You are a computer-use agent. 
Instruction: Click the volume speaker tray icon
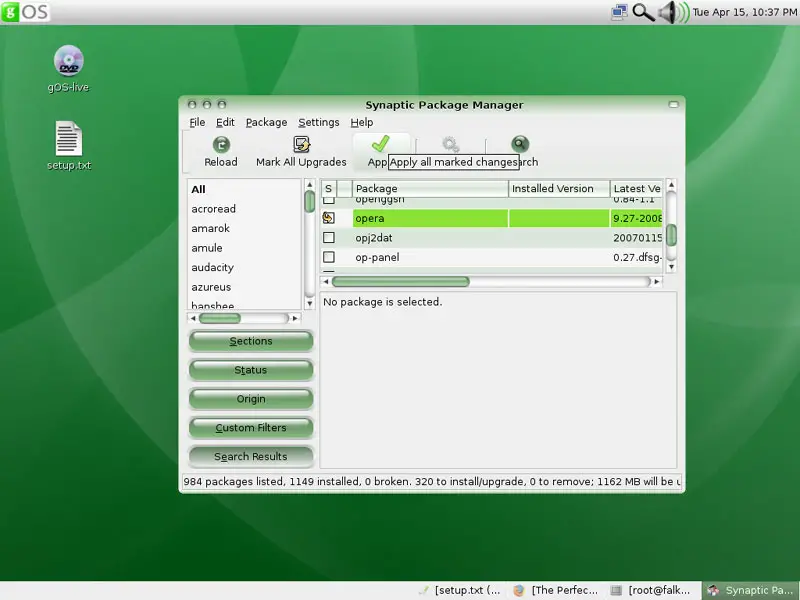tap(673, 12)
